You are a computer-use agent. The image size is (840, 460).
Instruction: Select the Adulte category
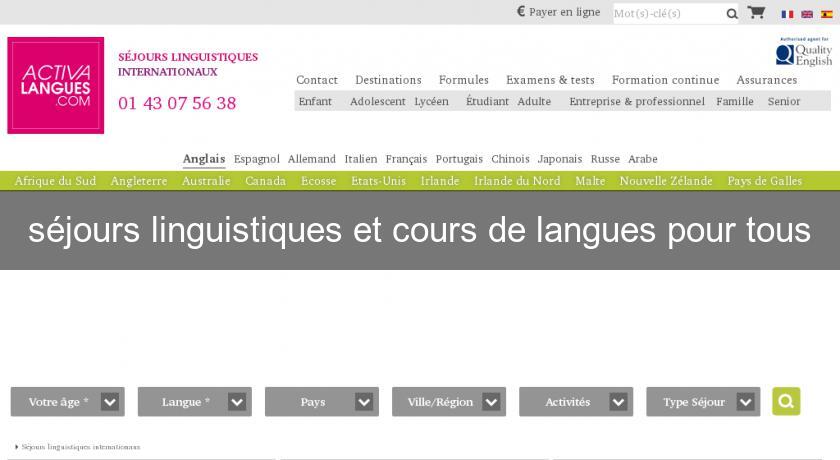coord(534,101)
